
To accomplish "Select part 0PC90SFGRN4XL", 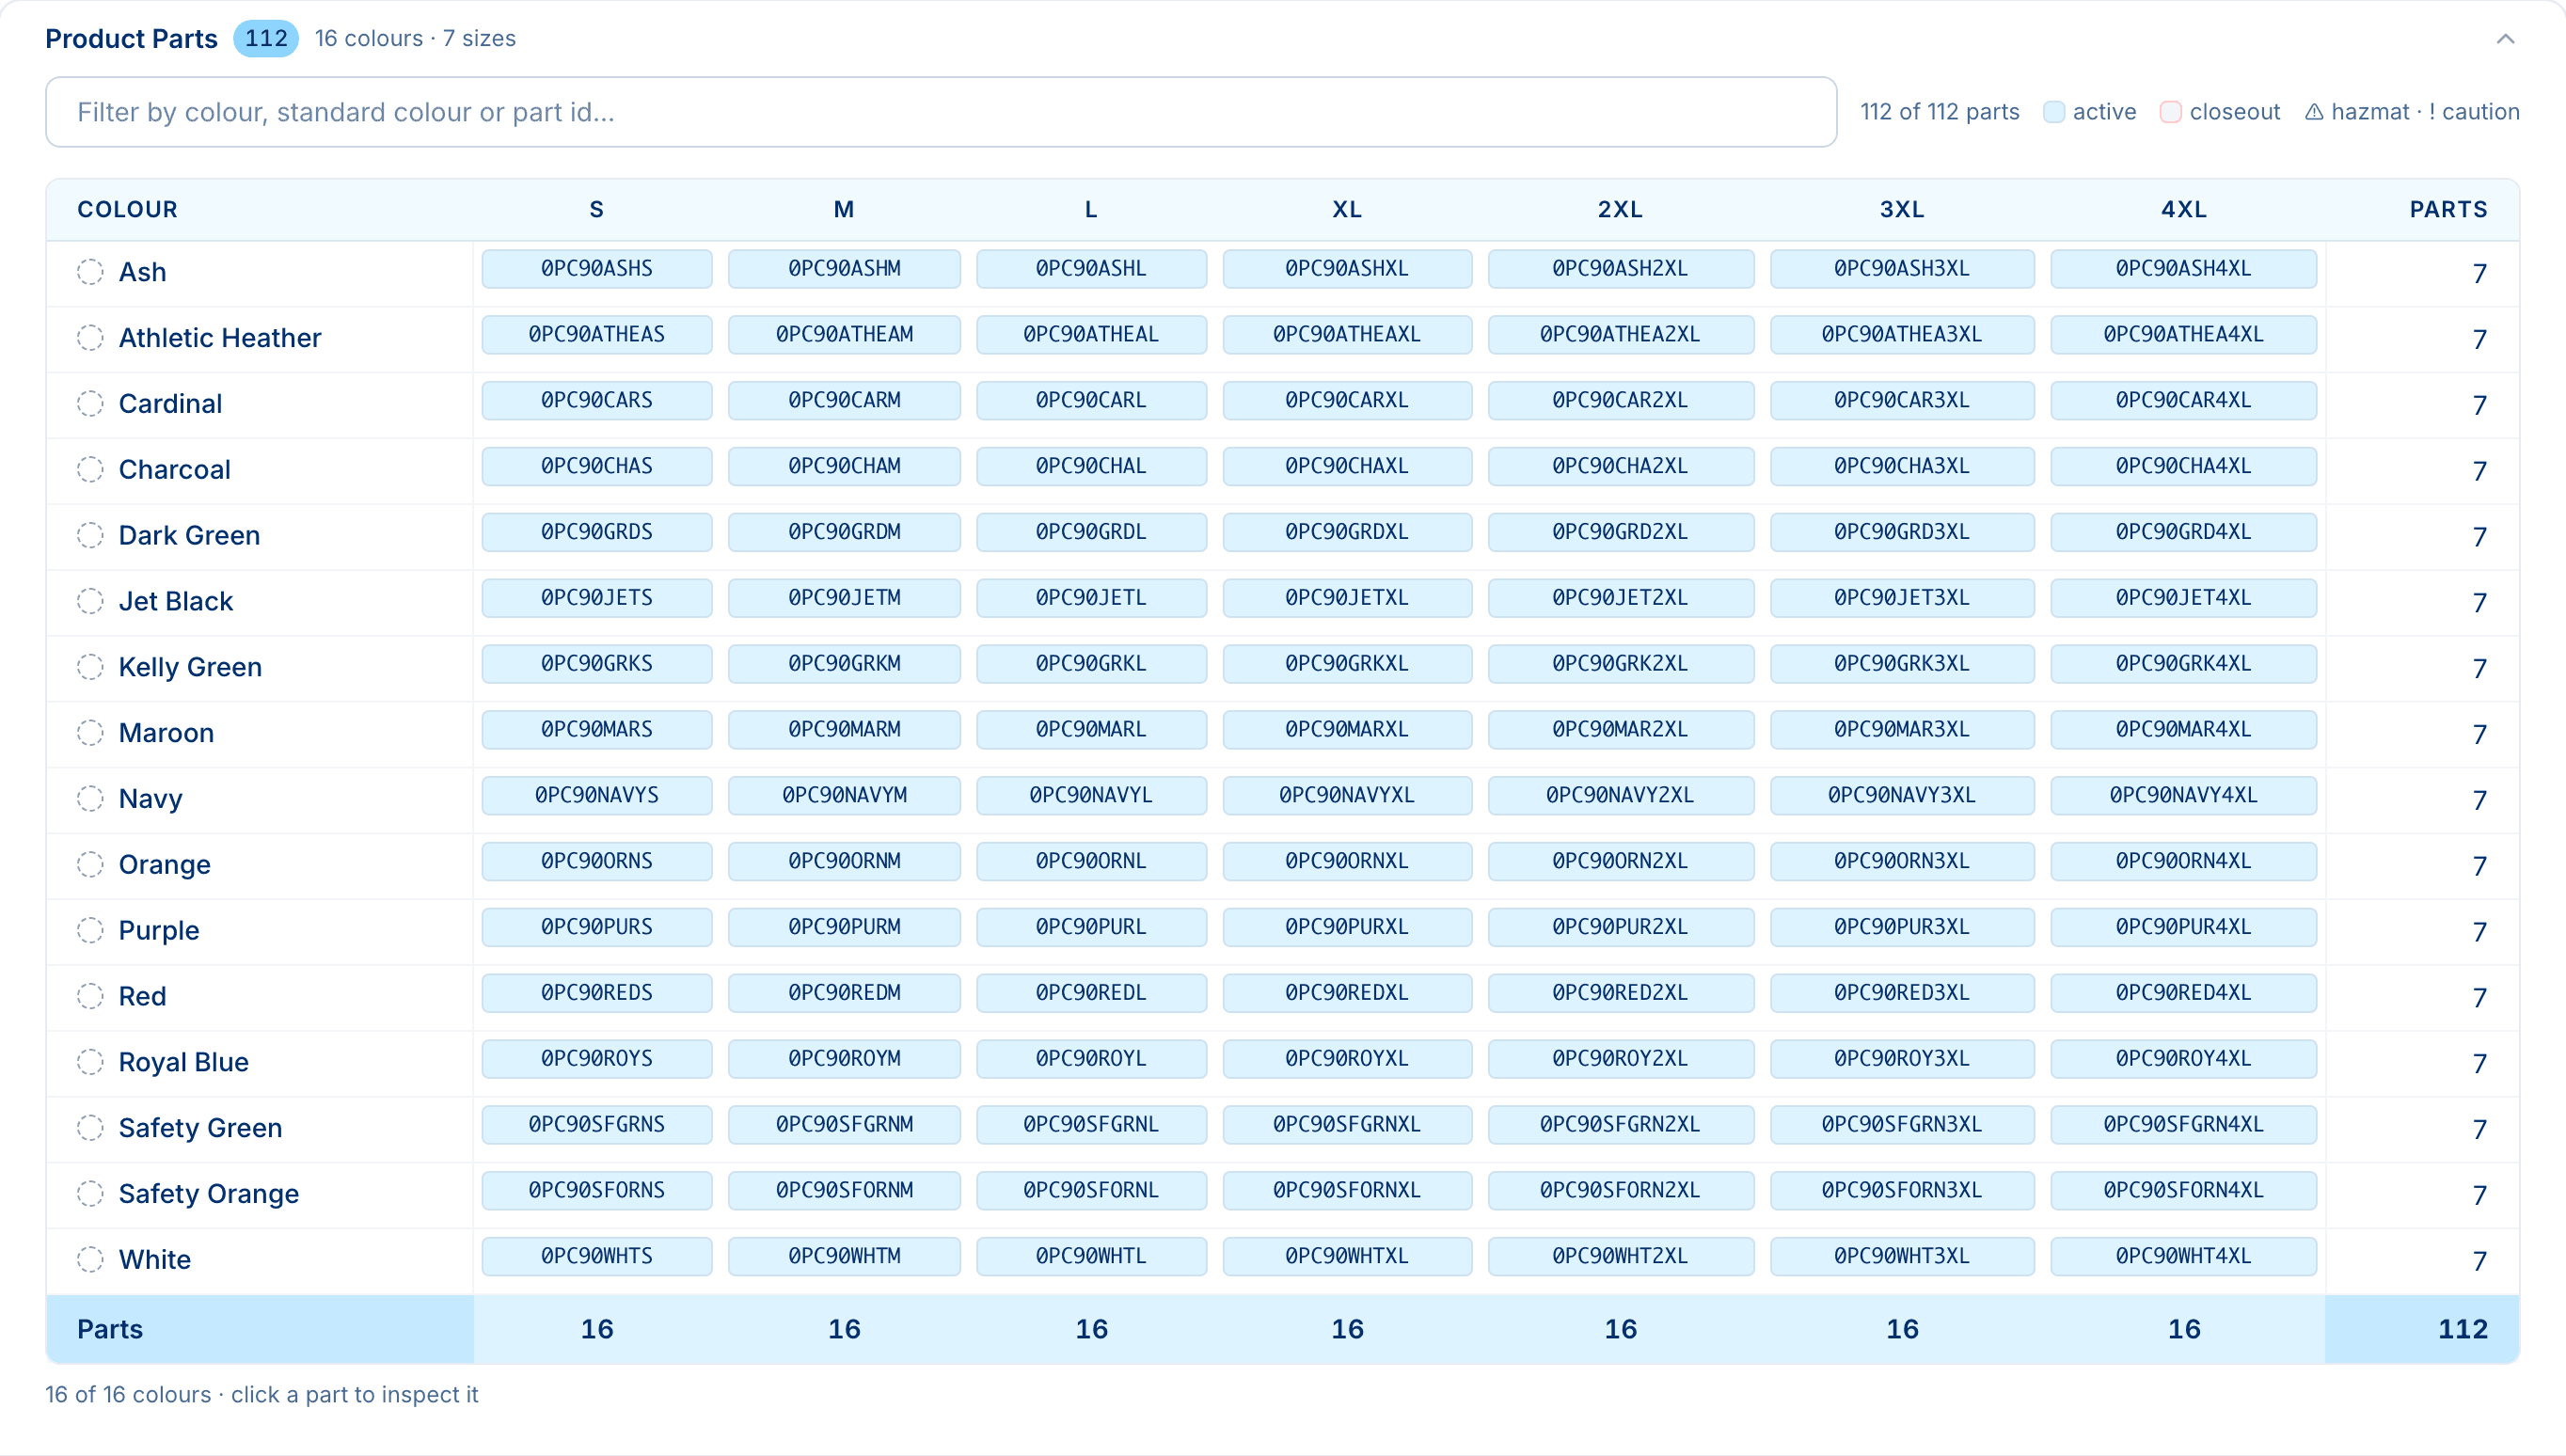I will 2183,1125.
